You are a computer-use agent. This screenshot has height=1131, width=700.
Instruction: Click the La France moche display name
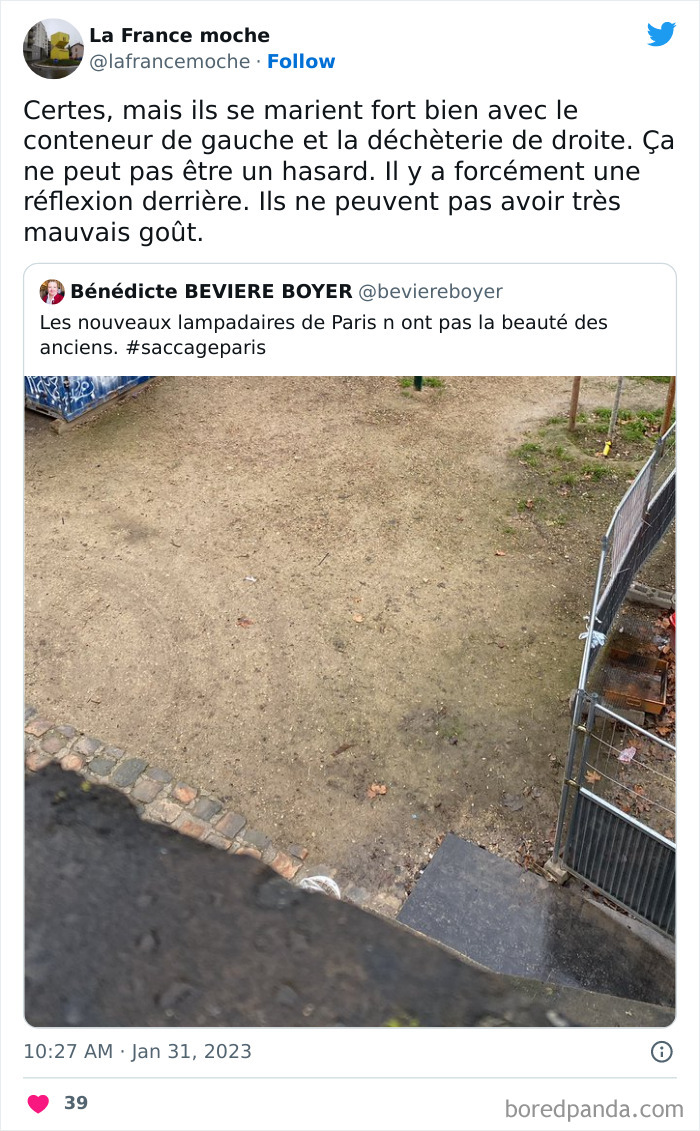[x=180, y=35]
